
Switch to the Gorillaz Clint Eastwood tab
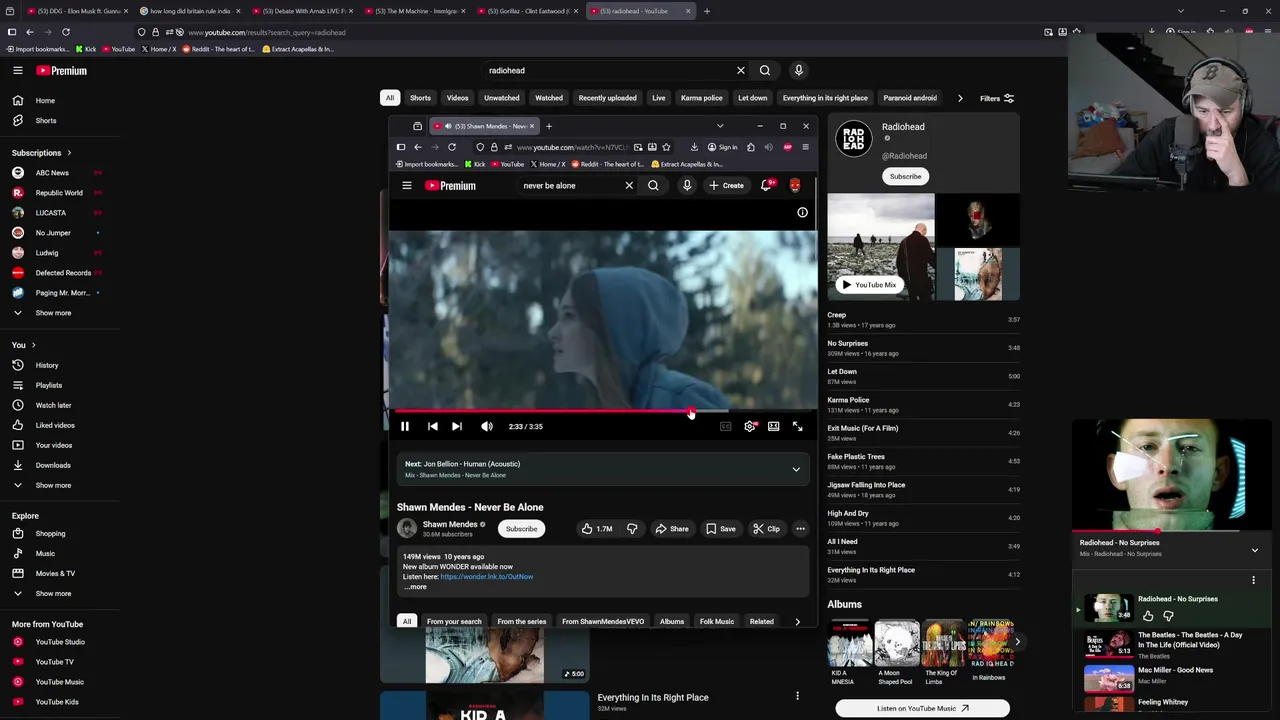524,11
